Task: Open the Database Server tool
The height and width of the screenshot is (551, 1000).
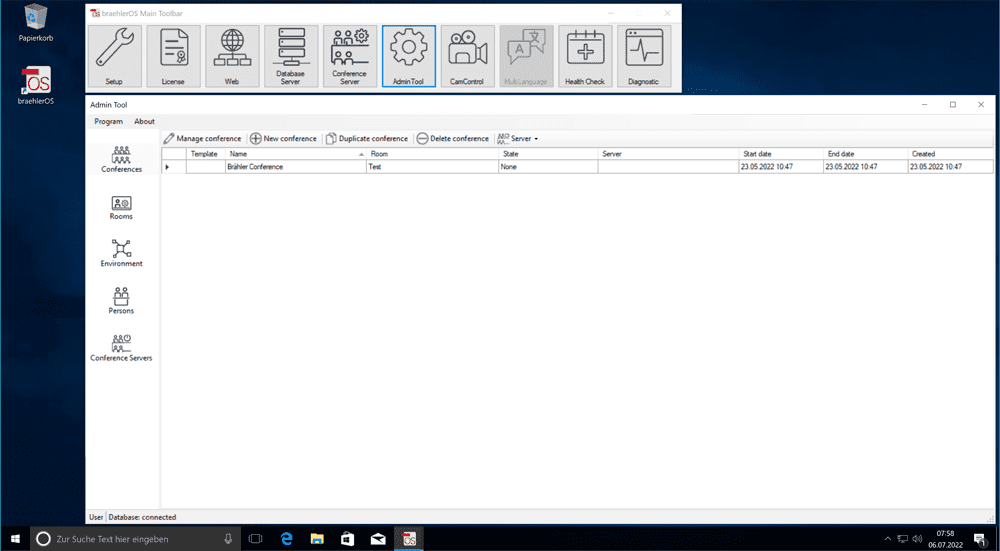Action: point(291,56)
